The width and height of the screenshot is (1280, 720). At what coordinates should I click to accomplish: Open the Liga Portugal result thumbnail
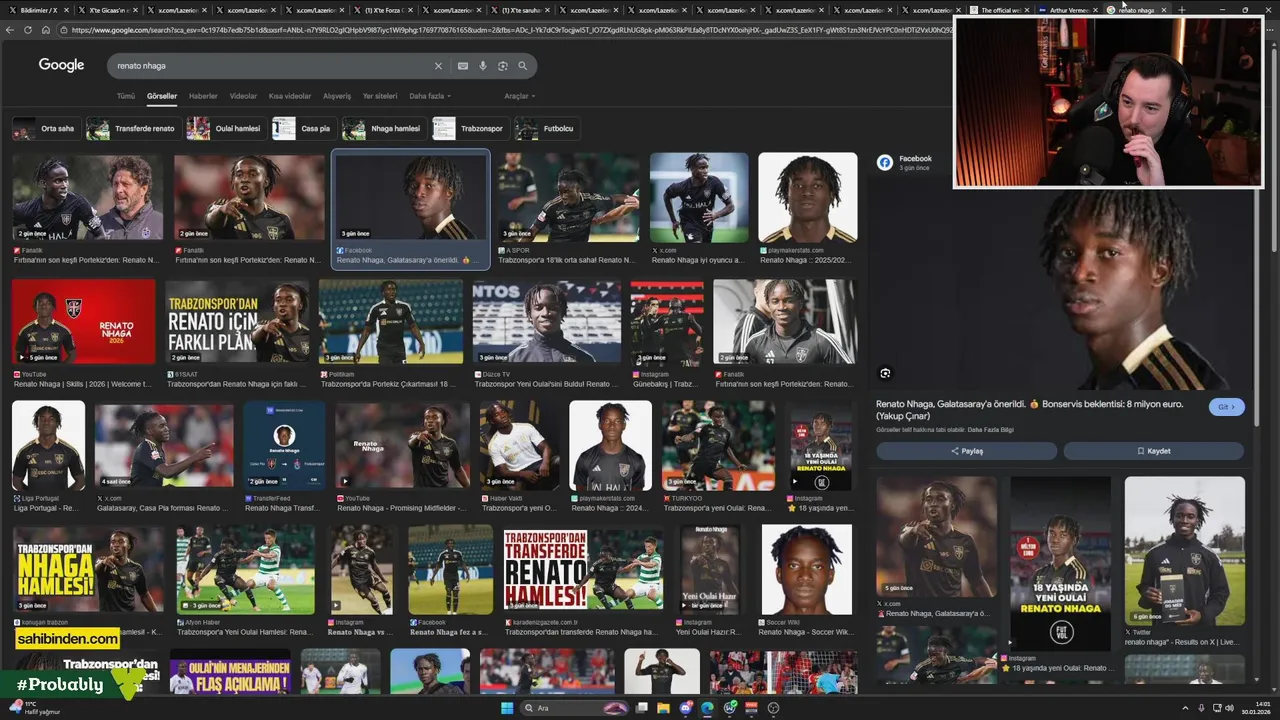(48, 445)
